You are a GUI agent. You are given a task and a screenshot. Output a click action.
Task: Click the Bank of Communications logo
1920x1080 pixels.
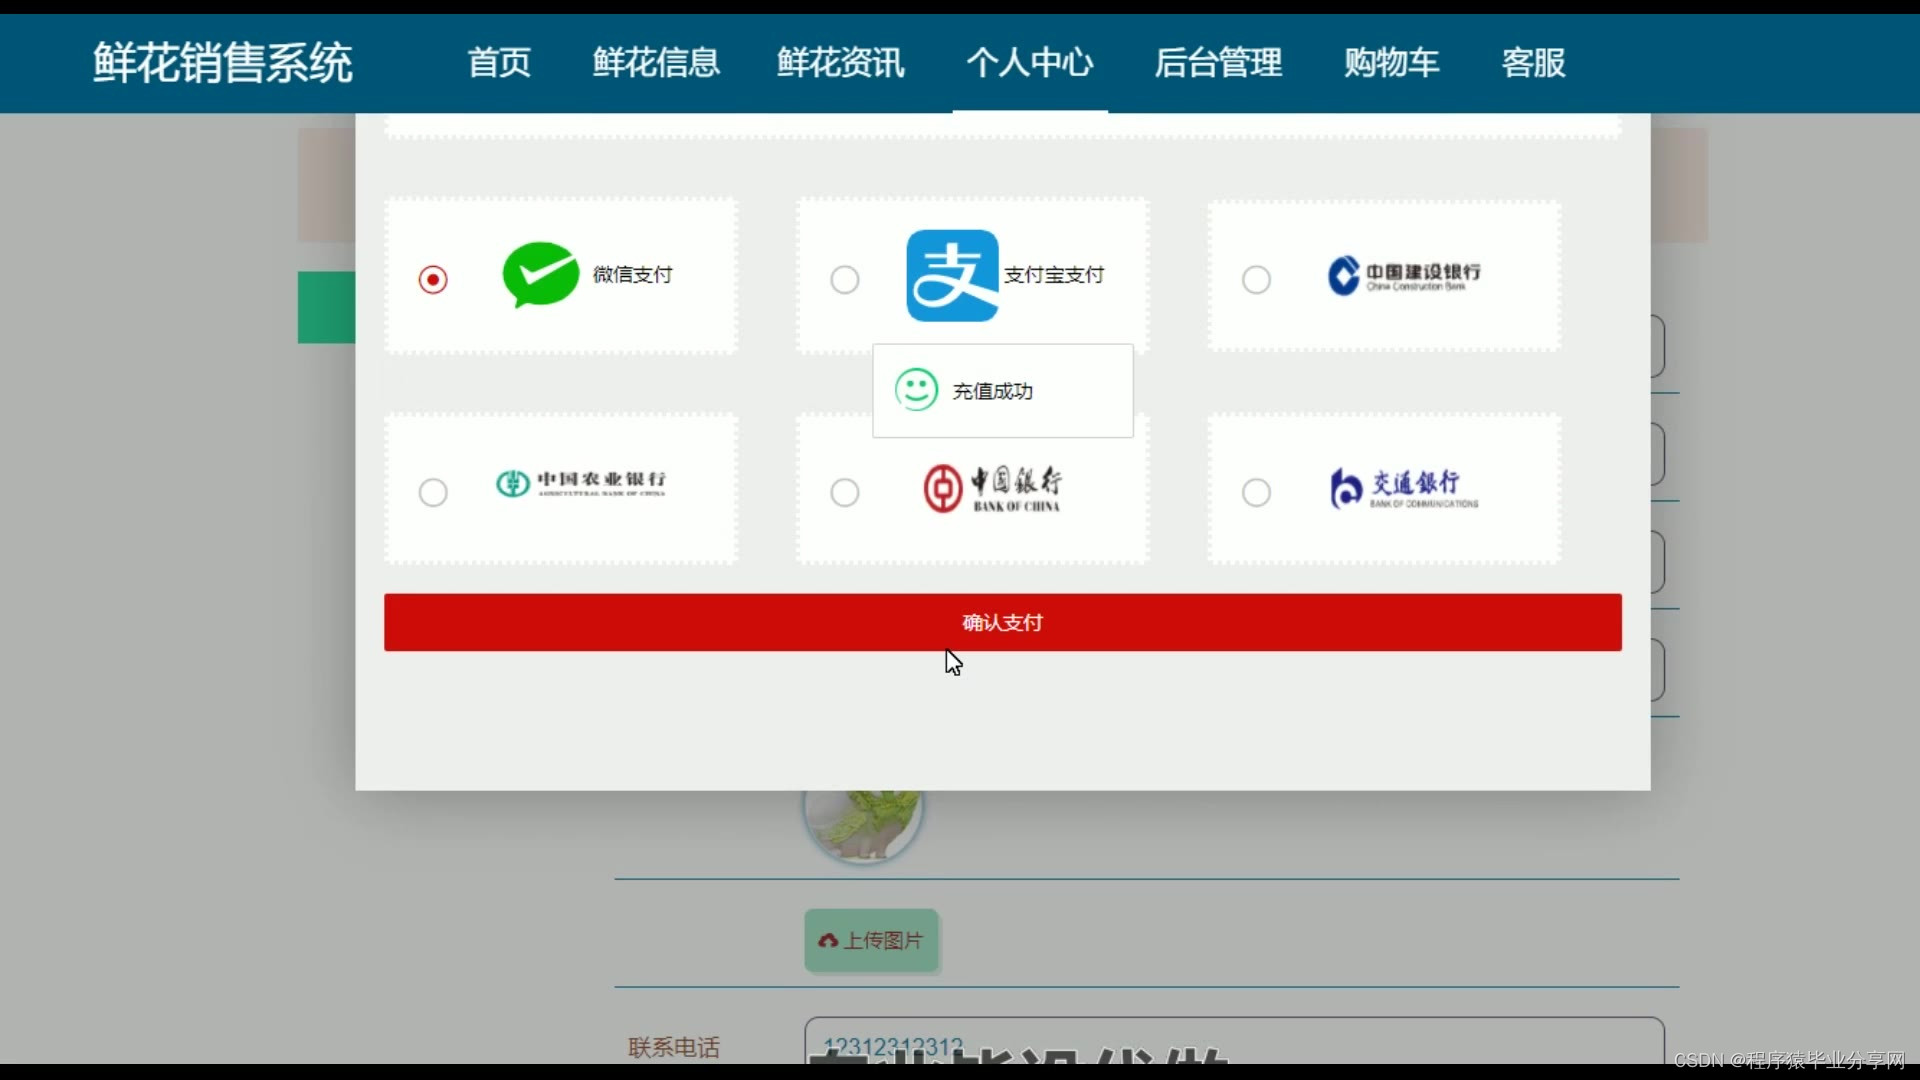[x=1404, y=488]
